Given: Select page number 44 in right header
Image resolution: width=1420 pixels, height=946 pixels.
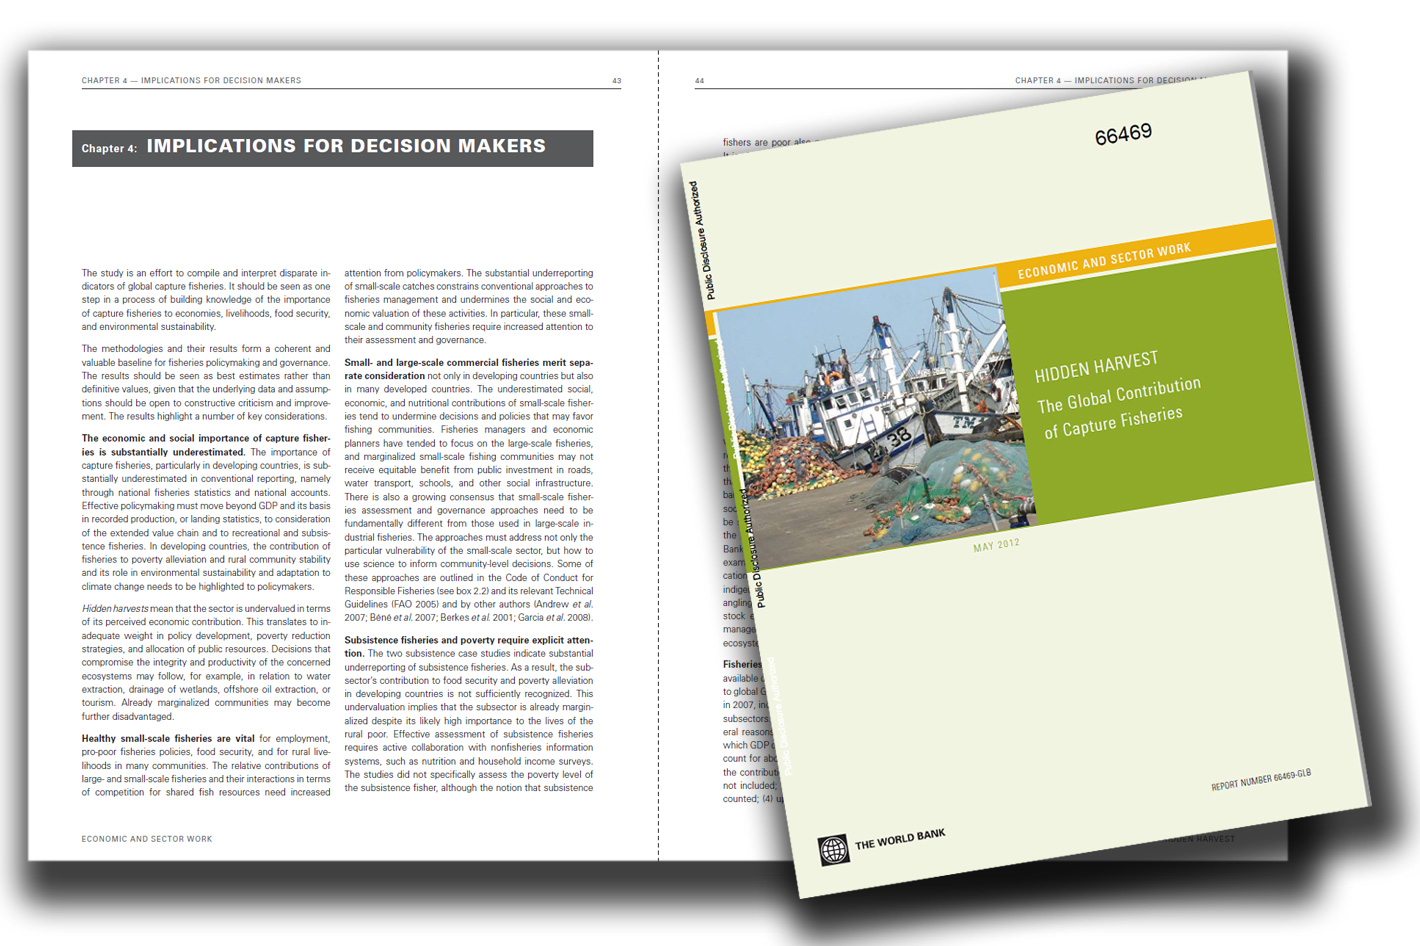Looking at the screenshot, I should (700, 81).
